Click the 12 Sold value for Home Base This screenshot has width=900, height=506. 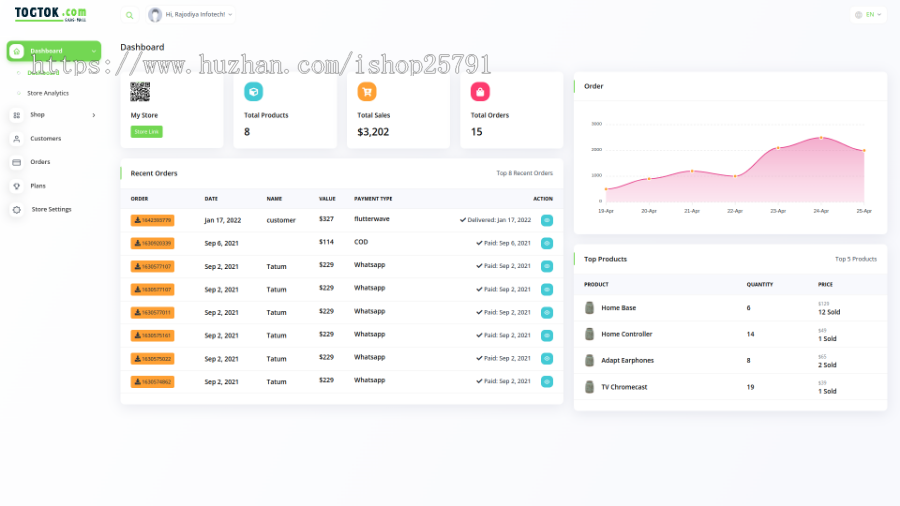(829, 312)
